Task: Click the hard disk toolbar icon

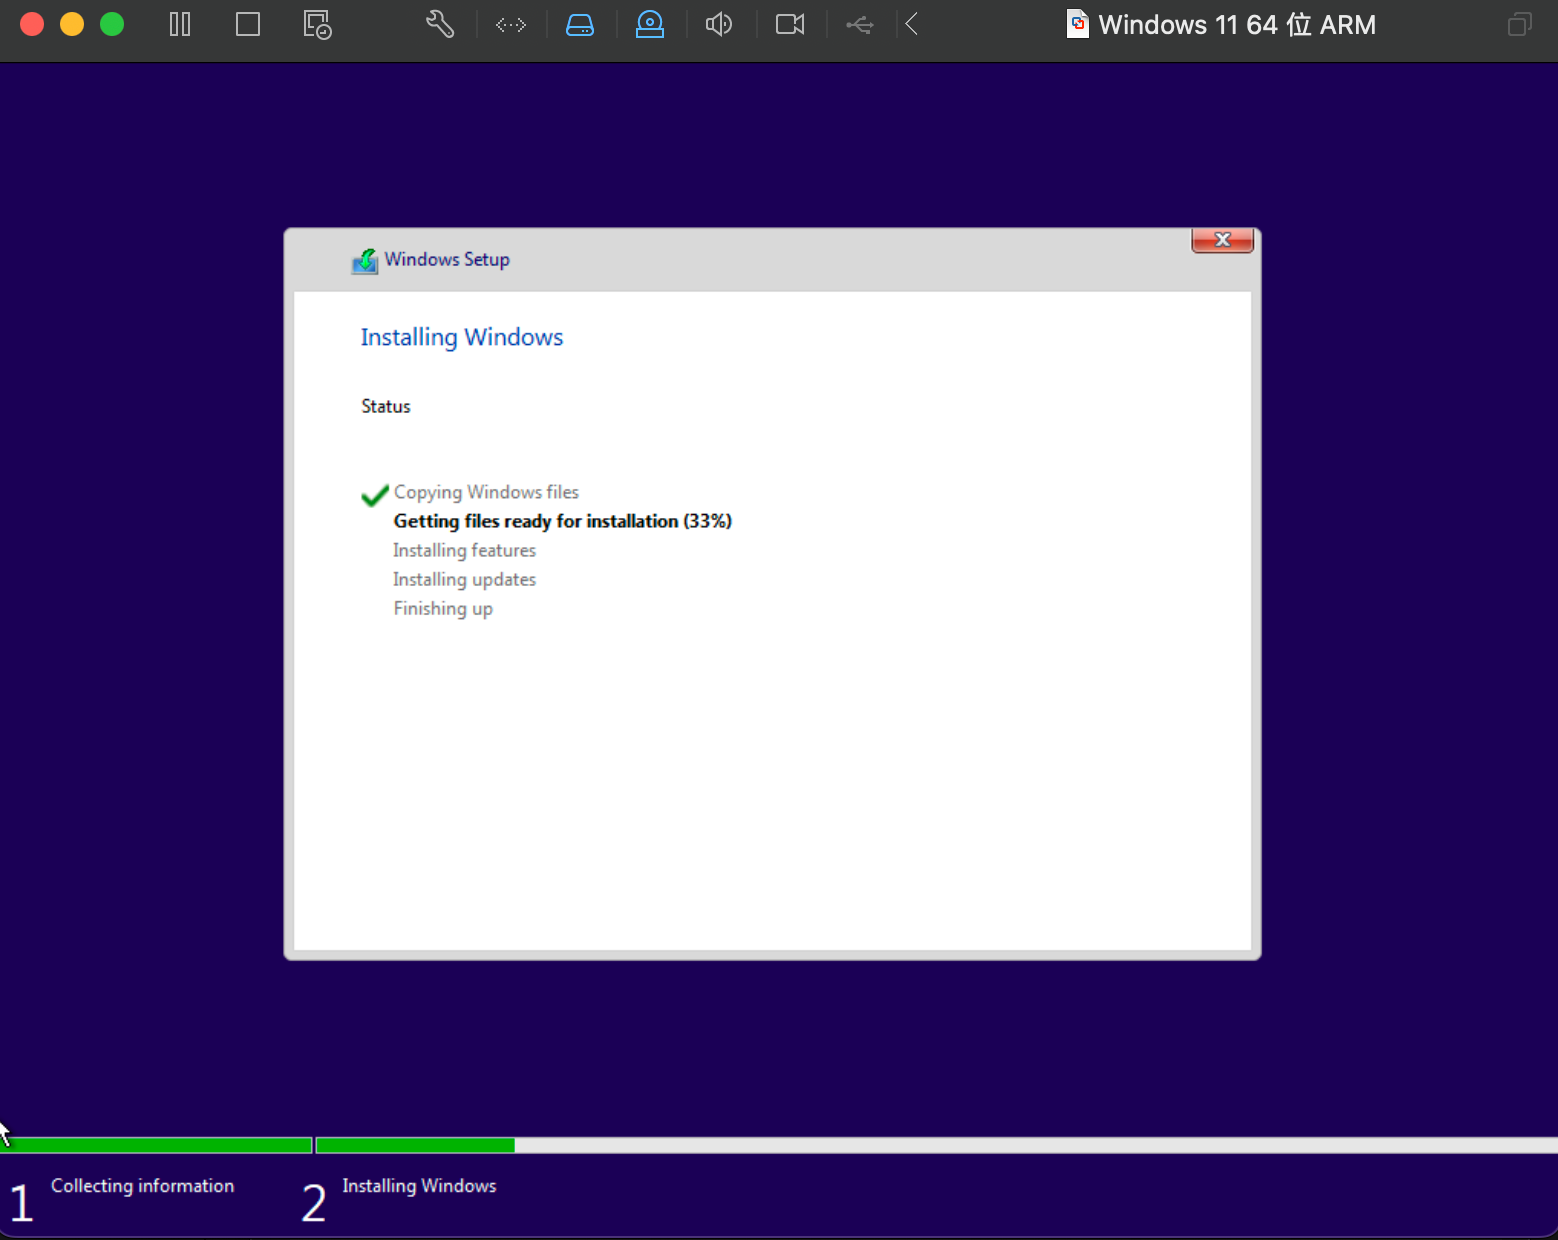Action: pos(580,25)
